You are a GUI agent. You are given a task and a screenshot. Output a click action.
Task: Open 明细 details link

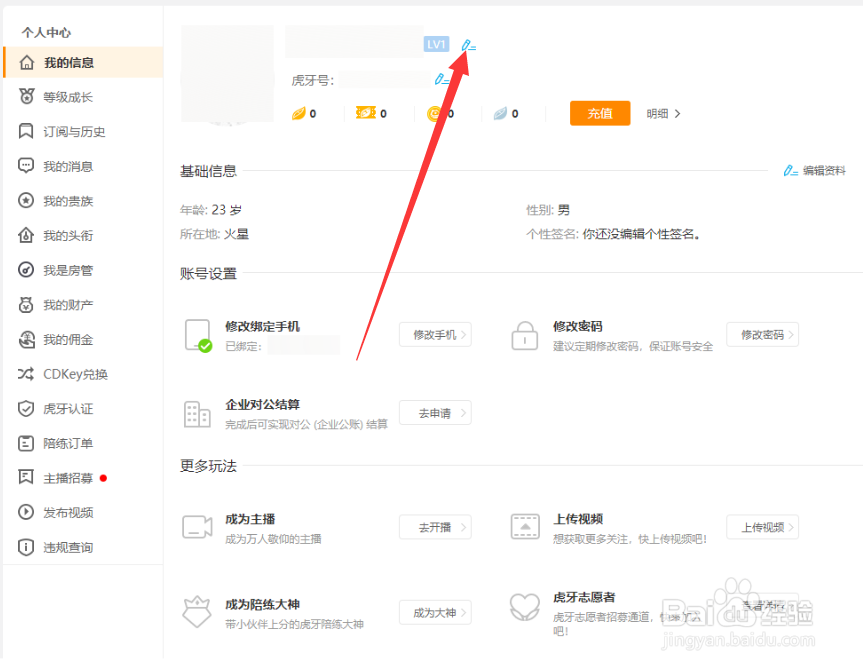[x=663, y=113]
